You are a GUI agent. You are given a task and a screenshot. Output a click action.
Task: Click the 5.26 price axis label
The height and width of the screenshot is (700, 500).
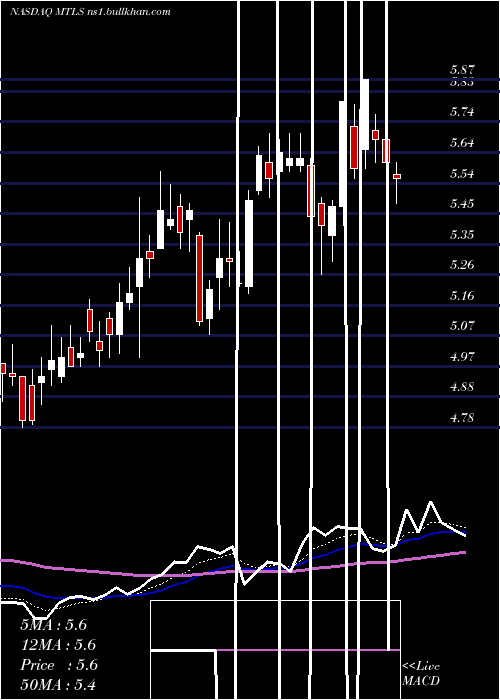pos(462,265)
